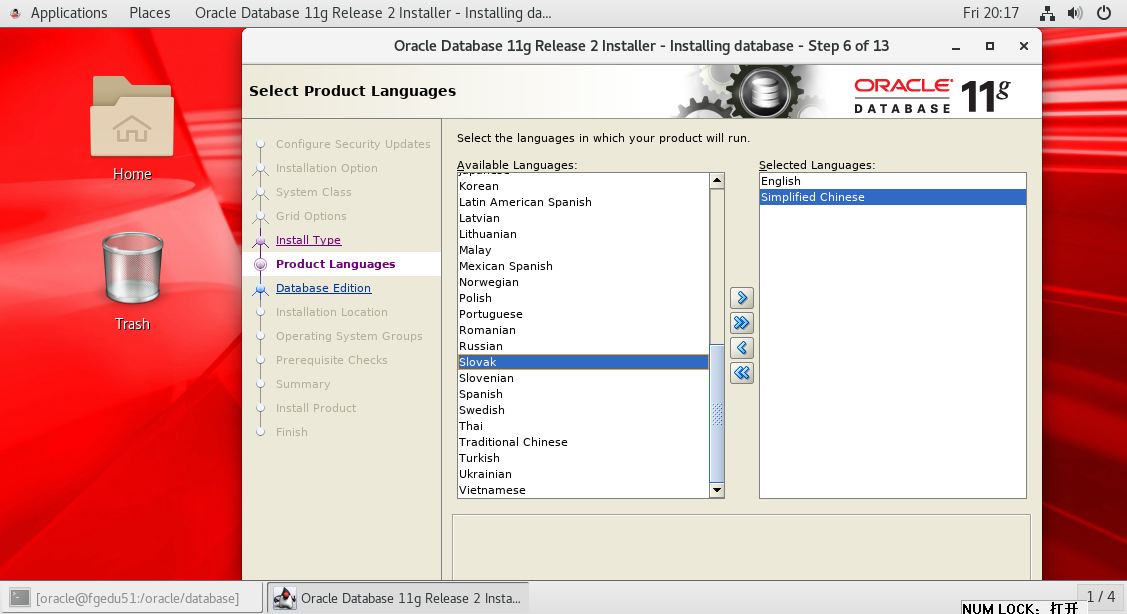This screenshot has height=614, width=1127.
Task: Add all languages with the double right arrow
Action: pyautogui.click(x=742, y=323)
